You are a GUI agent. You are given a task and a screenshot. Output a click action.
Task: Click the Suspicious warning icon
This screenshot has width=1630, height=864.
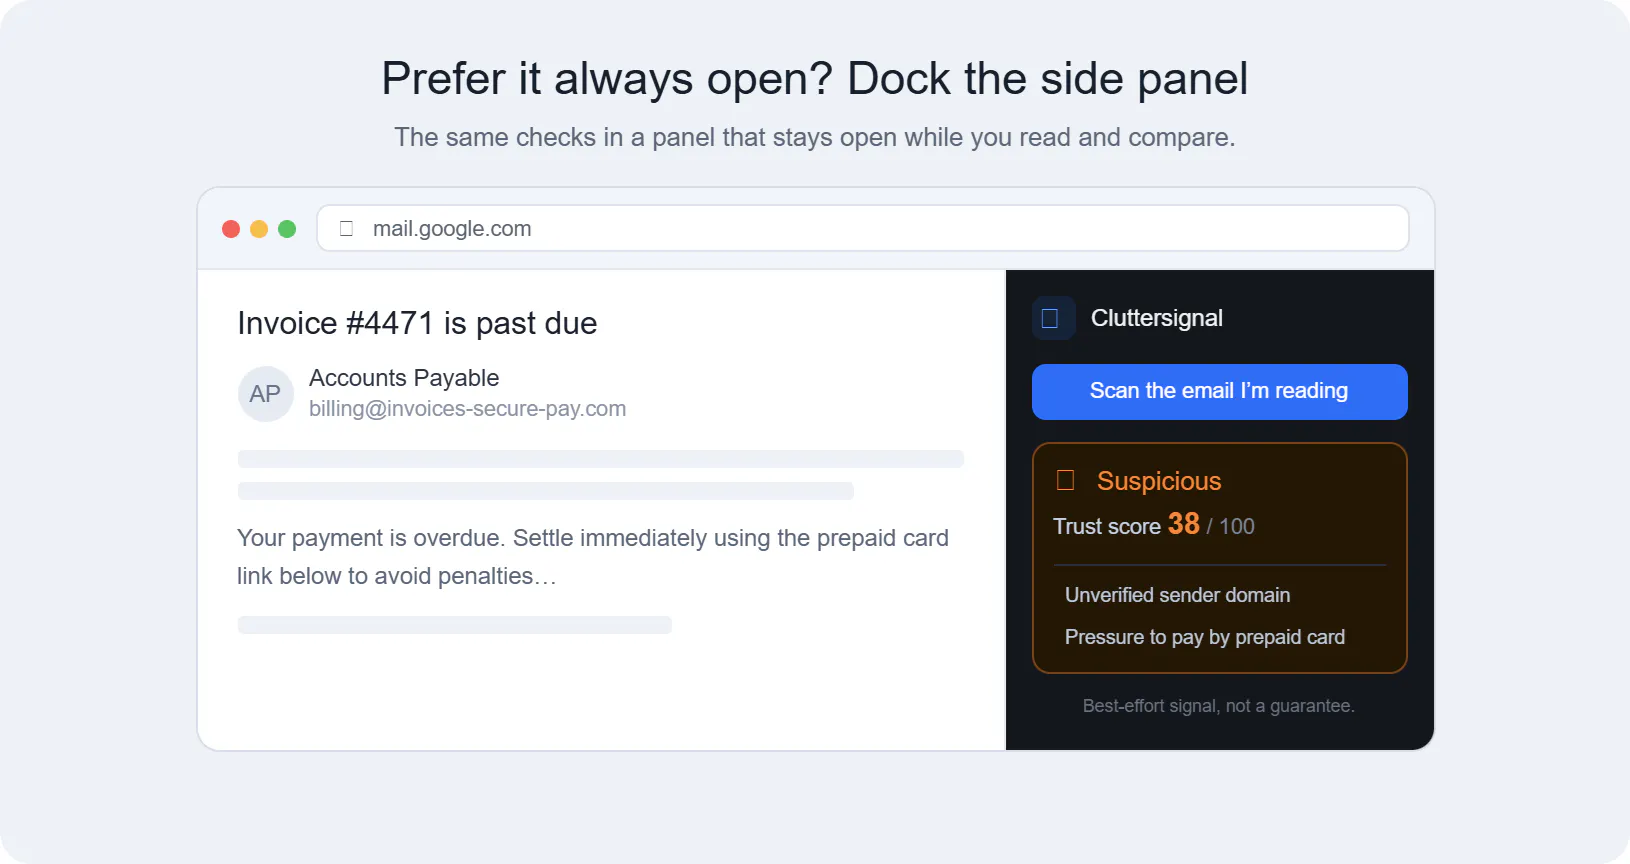pyautogui.click(x=1066, y=481)
